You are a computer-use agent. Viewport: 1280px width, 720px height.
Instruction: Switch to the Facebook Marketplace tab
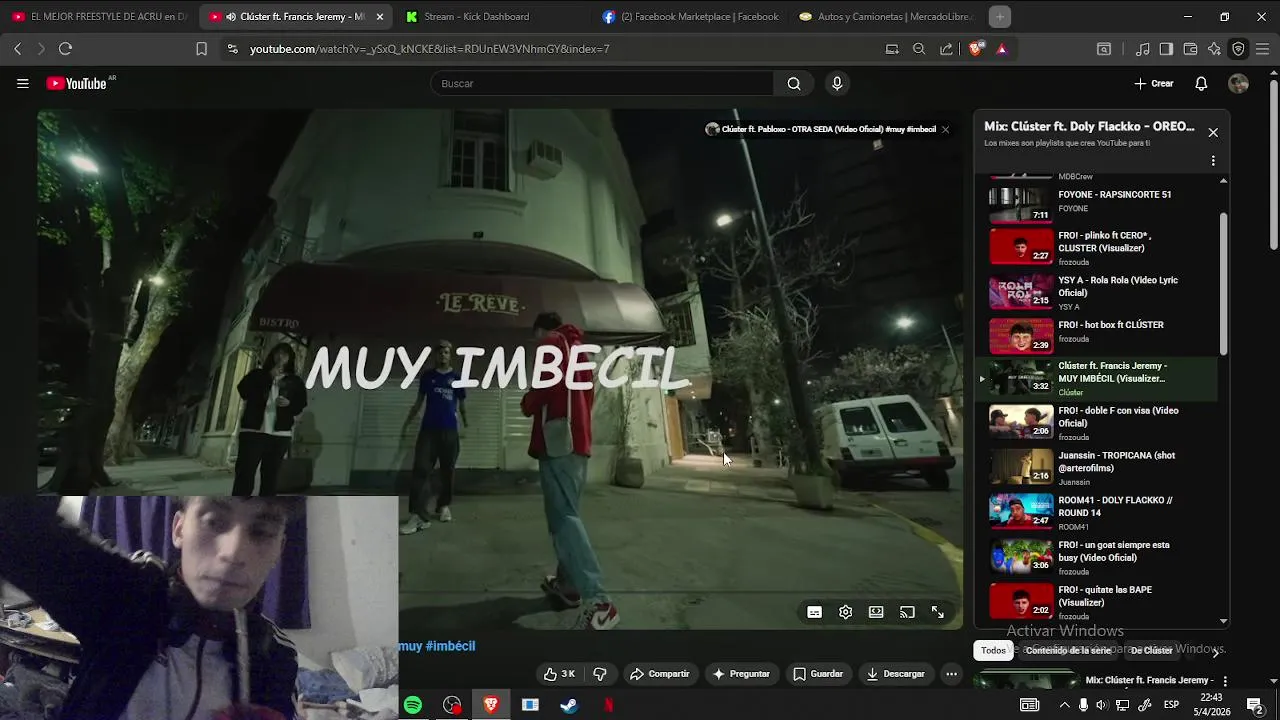pos(690,16)
